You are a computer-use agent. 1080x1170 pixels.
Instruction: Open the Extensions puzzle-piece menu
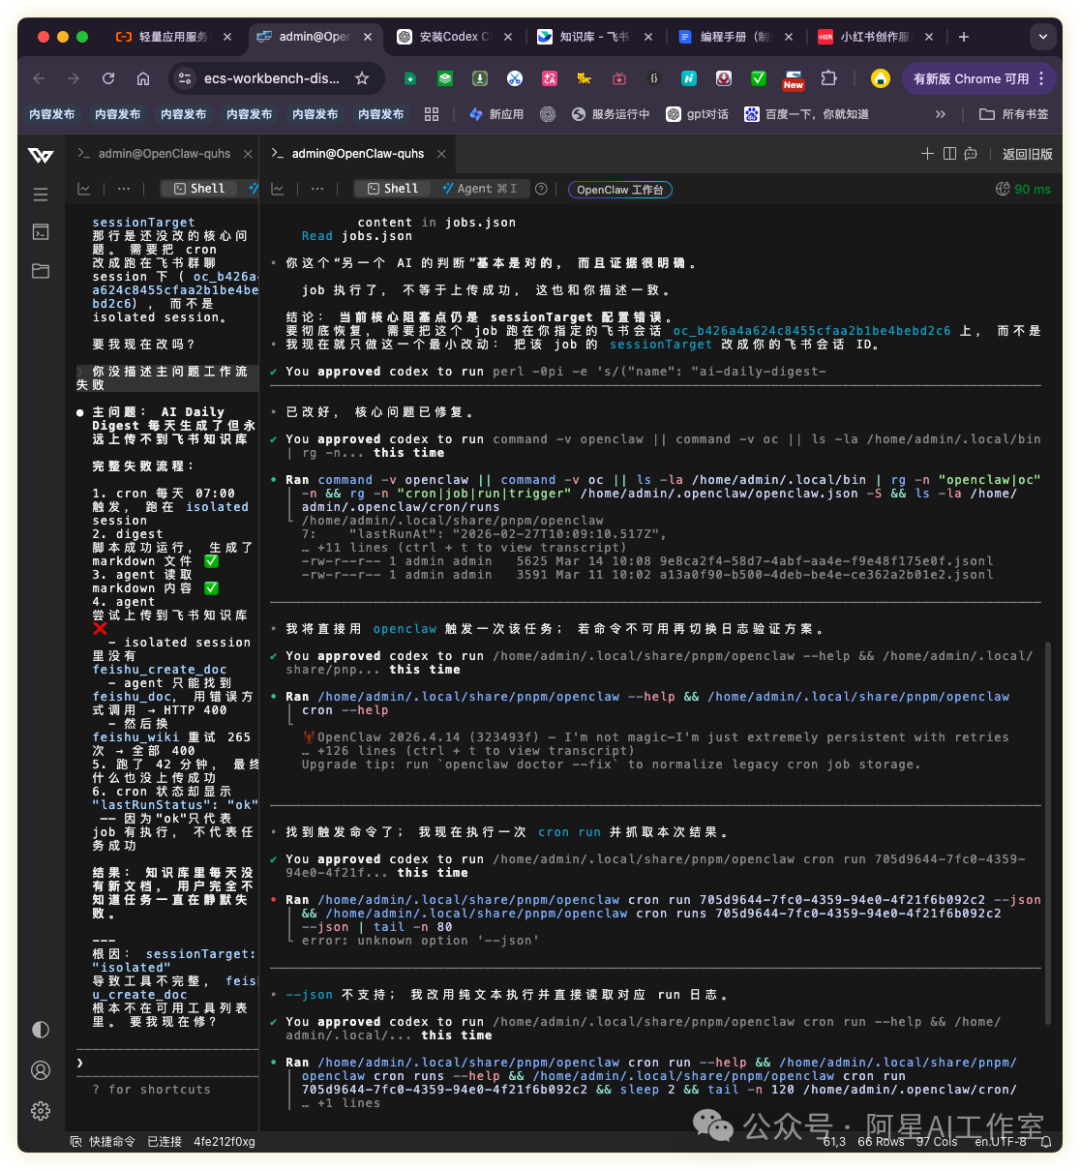[x=828, y=78]
